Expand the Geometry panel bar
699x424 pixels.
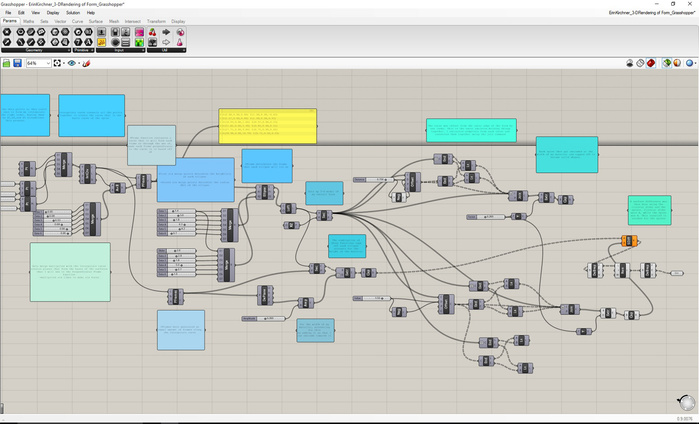pyautogui.click(x=36, y=50)
